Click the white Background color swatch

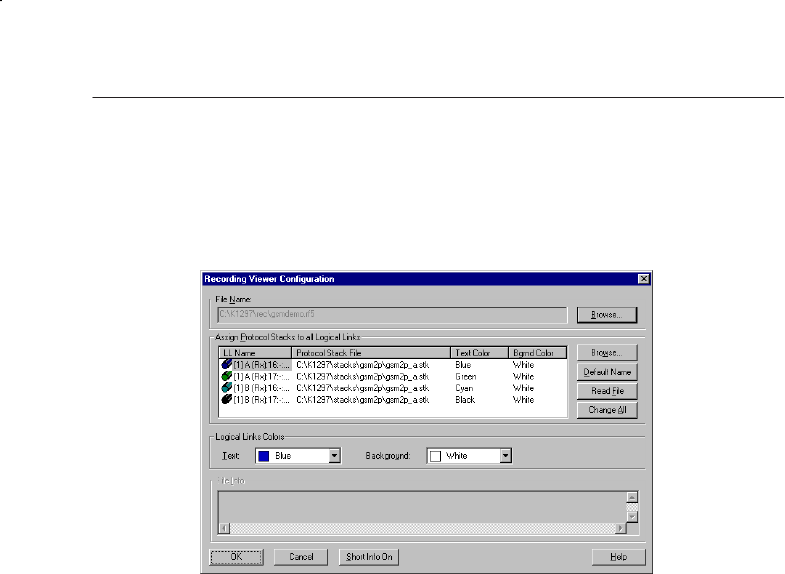[436, 456]
